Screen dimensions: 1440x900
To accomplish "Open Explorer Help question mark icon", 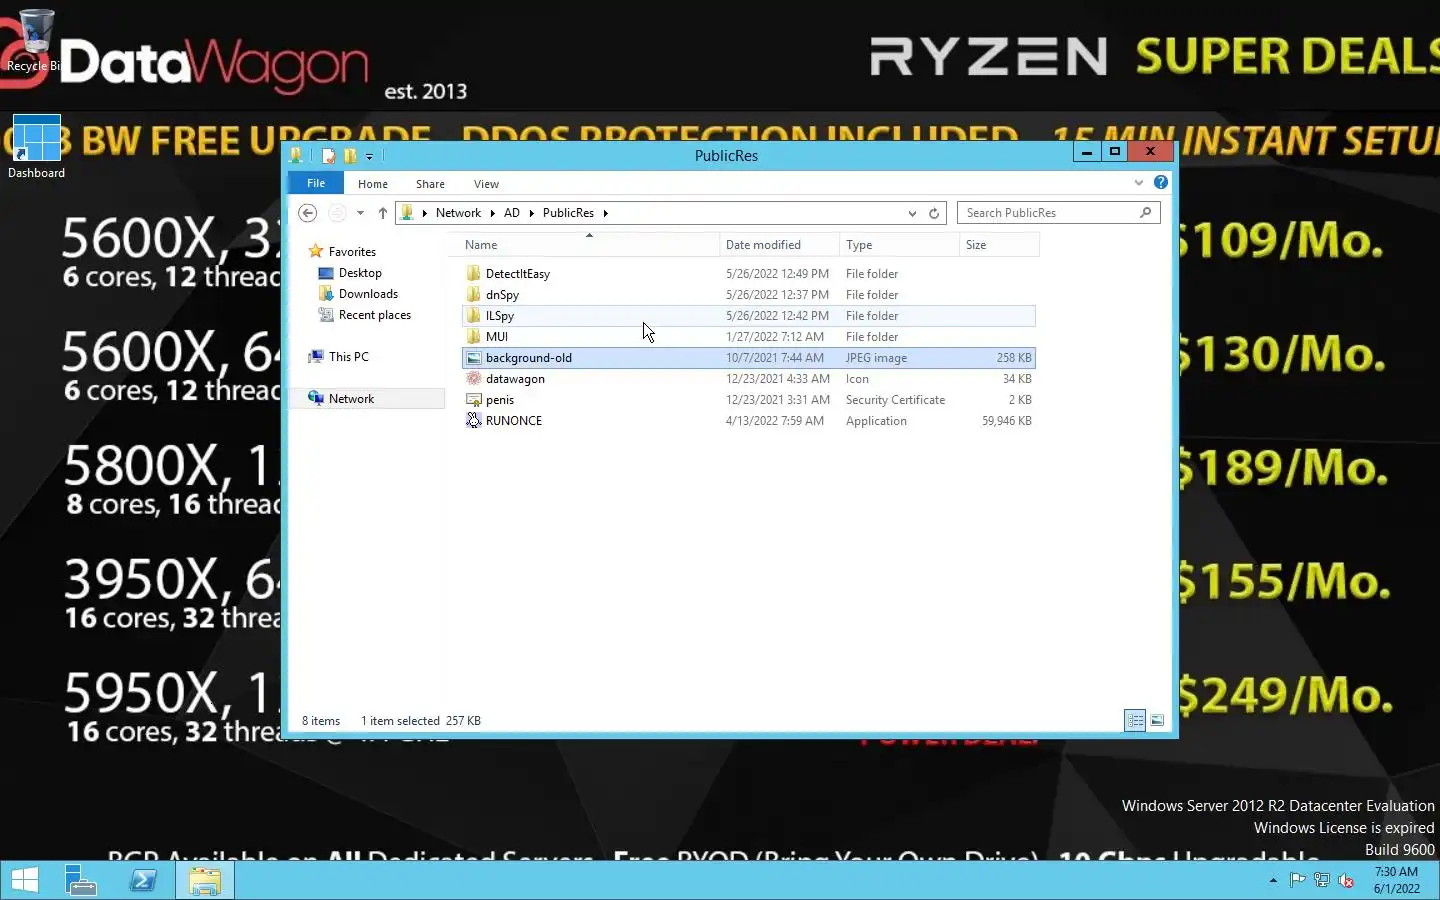I will click(1160, 182).
